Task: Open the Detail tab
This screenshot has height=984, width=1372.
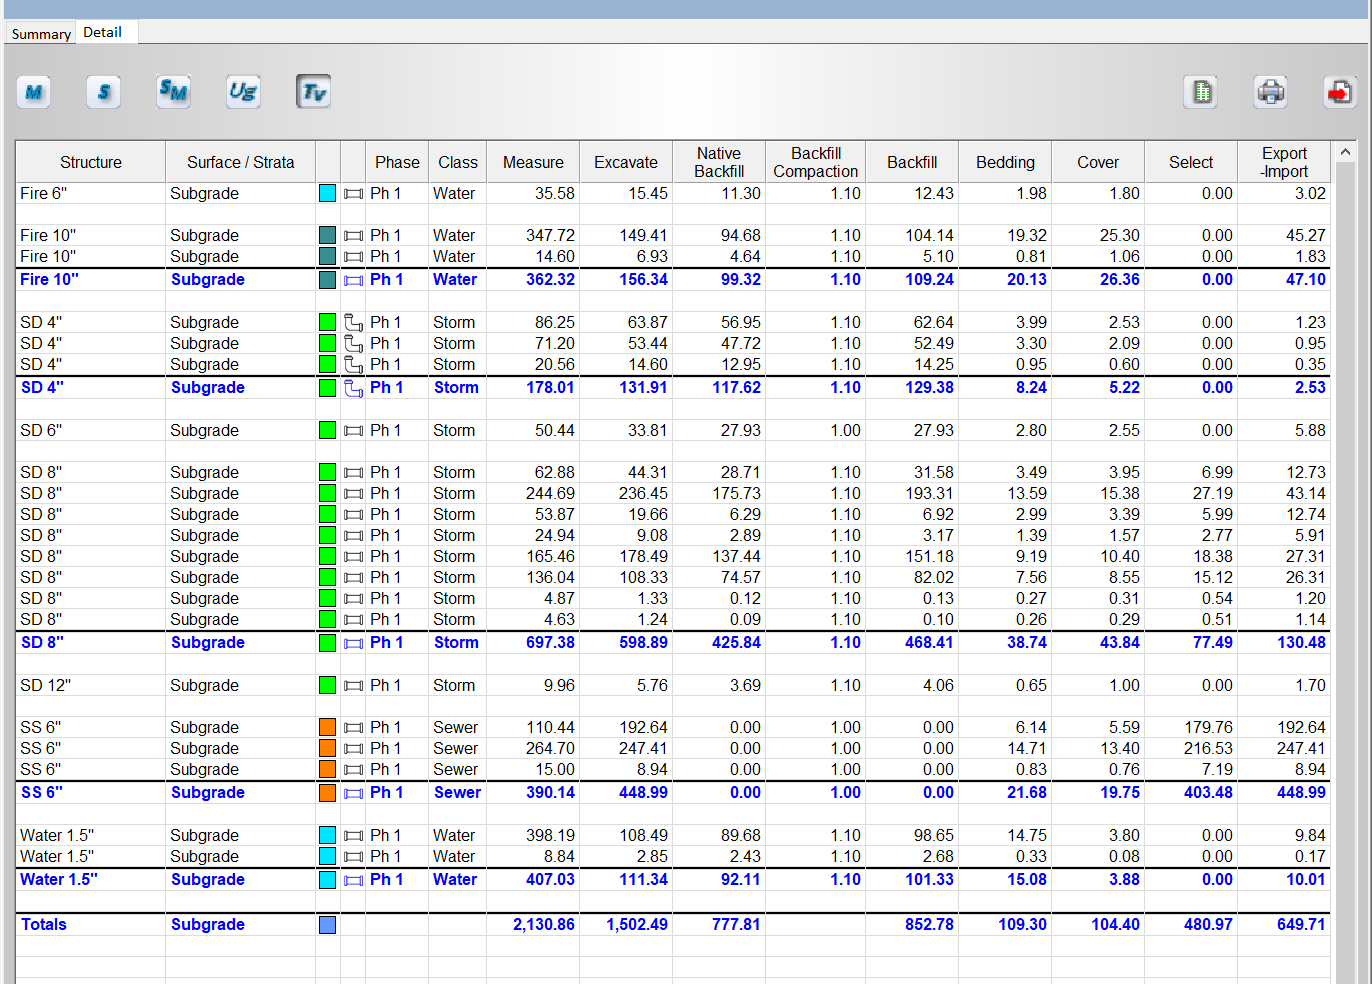Action: (x=103, y=32)
